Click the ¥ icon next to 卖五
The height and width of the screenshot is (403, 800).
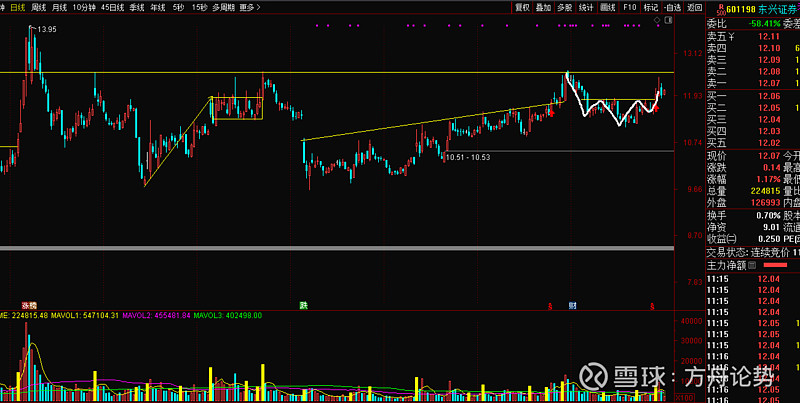(x=731, y=37)
